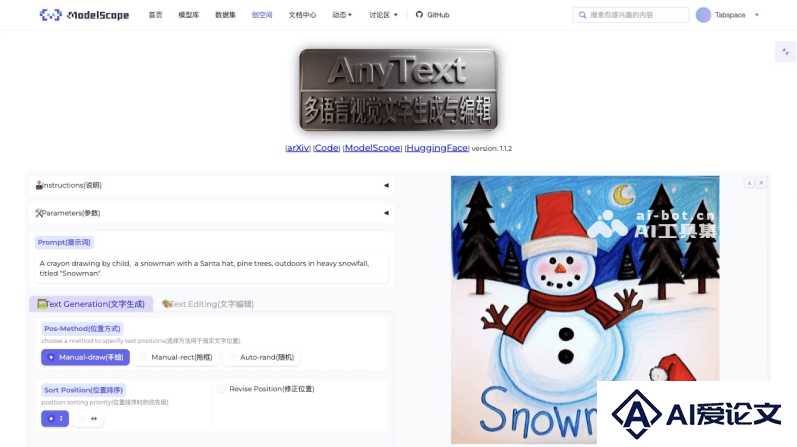The width and height of the screenshot is (797, 447).
Task: Open 模型库 navigation item
Action: tap(189, 15)
